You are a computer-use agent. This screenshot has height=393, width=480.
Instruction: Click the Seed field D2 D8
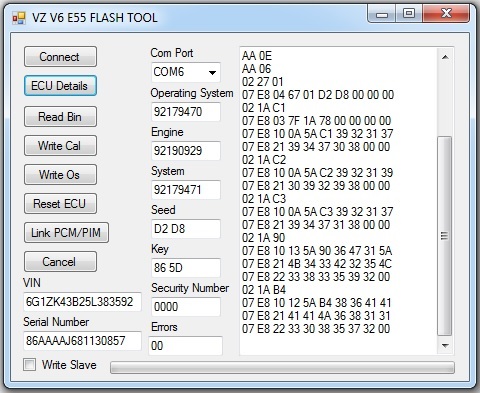tap(186, 229)
